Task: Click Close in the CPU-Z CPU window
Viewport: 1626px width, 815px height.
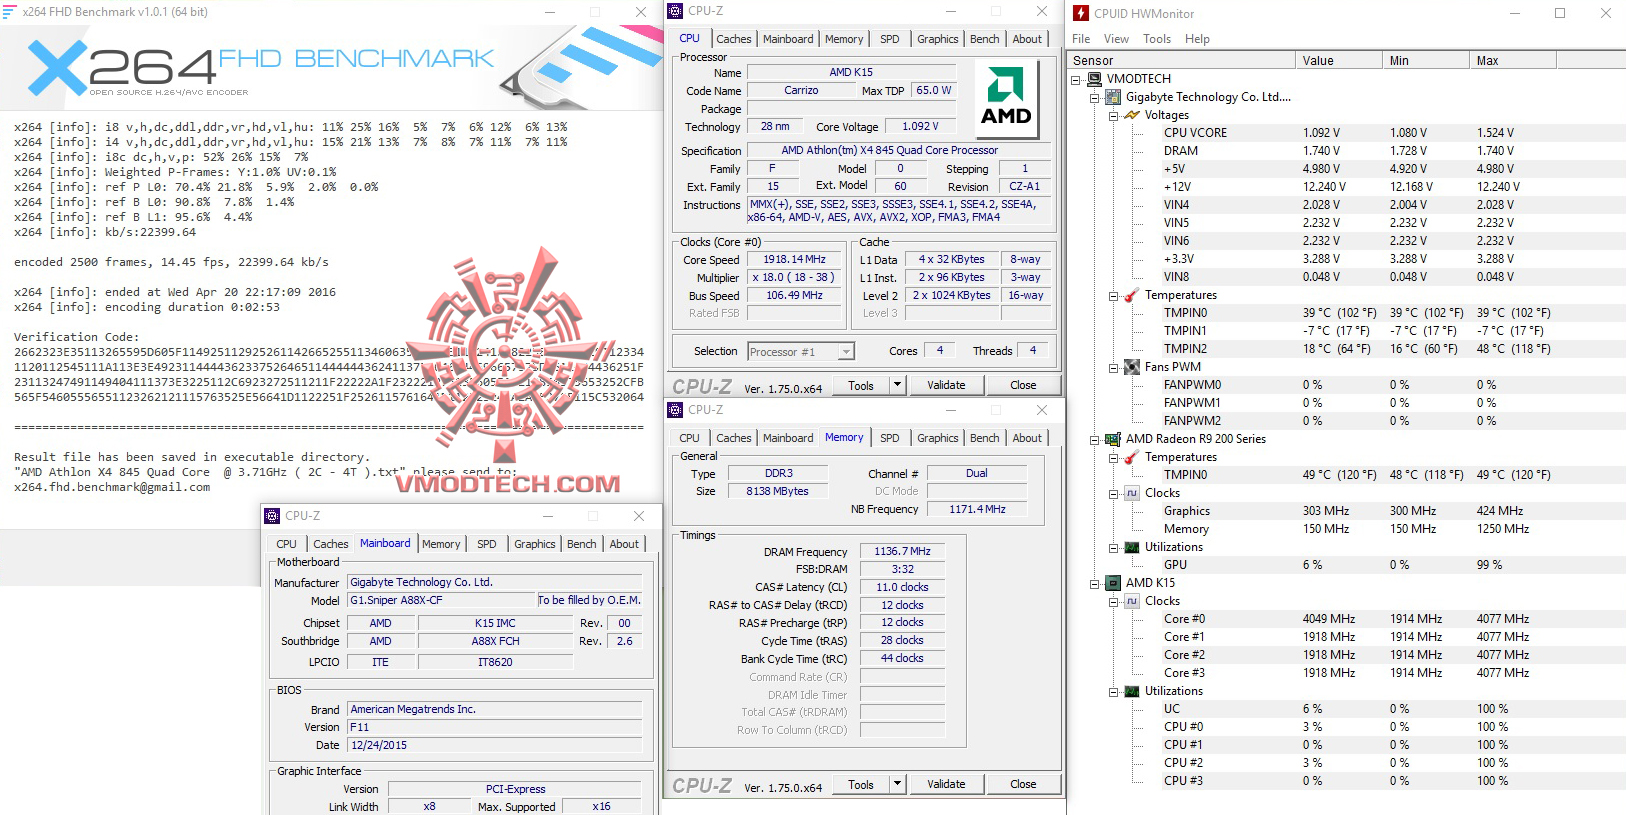Action: click(x=1023, y=385)
